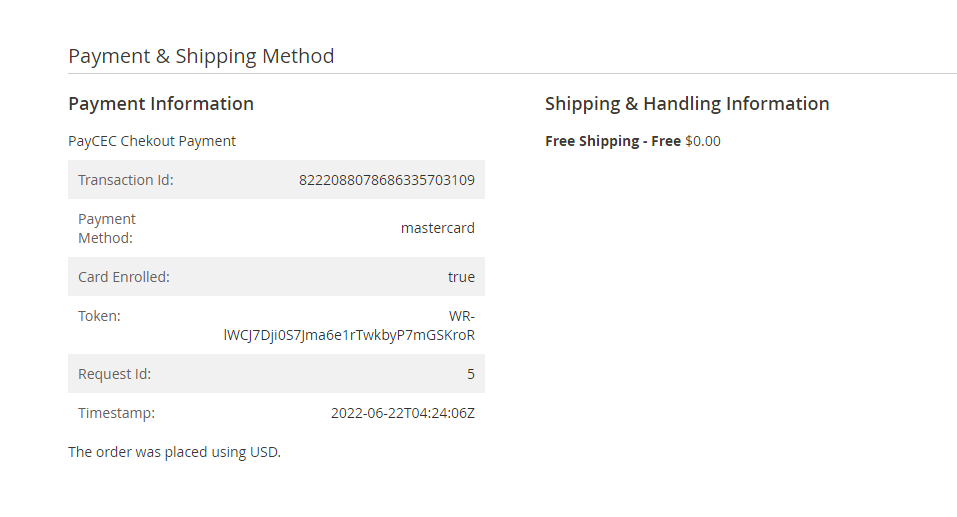Screen dimensions: 957x517
Task: Click the Request Id value 5
Action: point(470,374)
